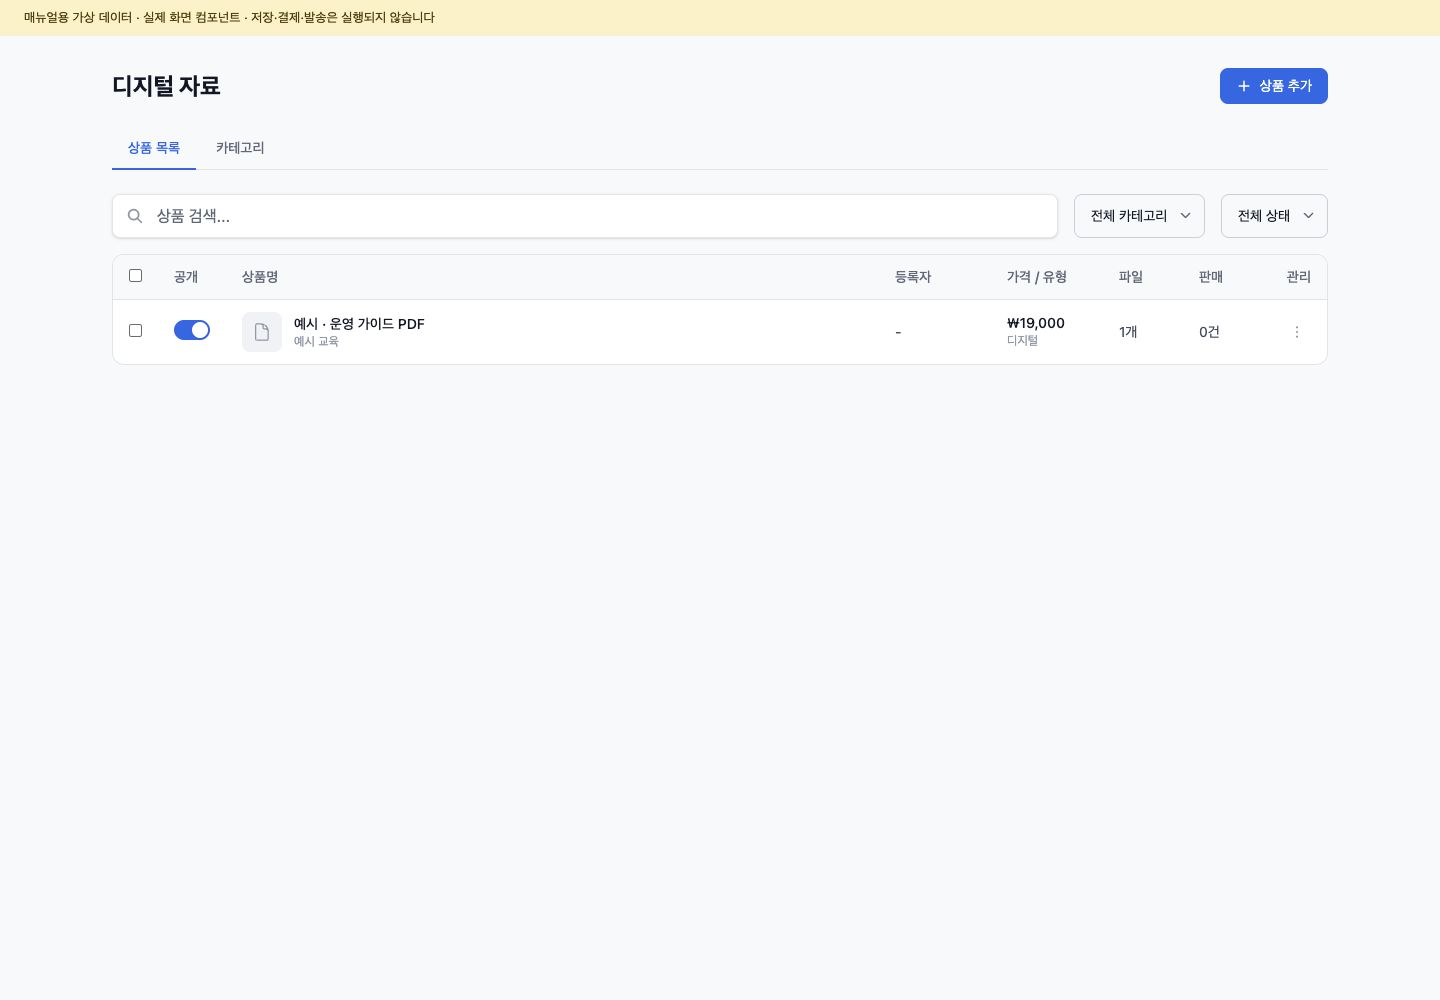The width and height of the screenshot is (1440, 1000).
Task: Toggle 공개 switch for 운영 가이드 PDF
Action: pyautogui.click(x=192, y=330)
